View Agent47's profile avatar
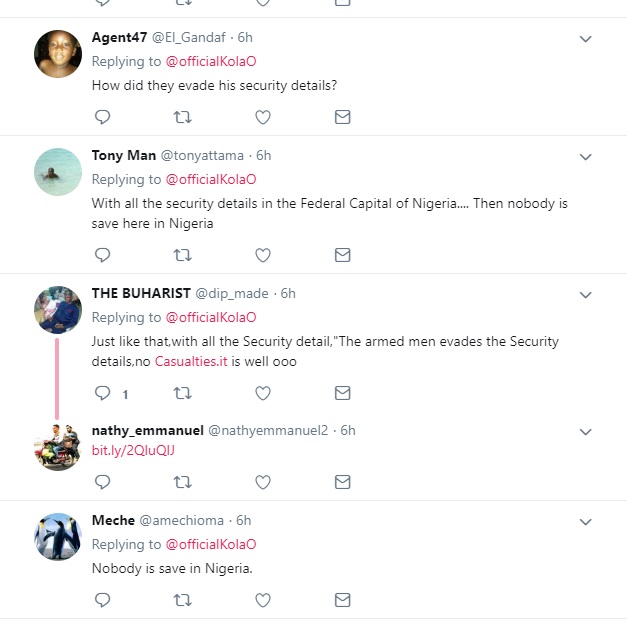627x623 pixels. click(x=58, y=53)
